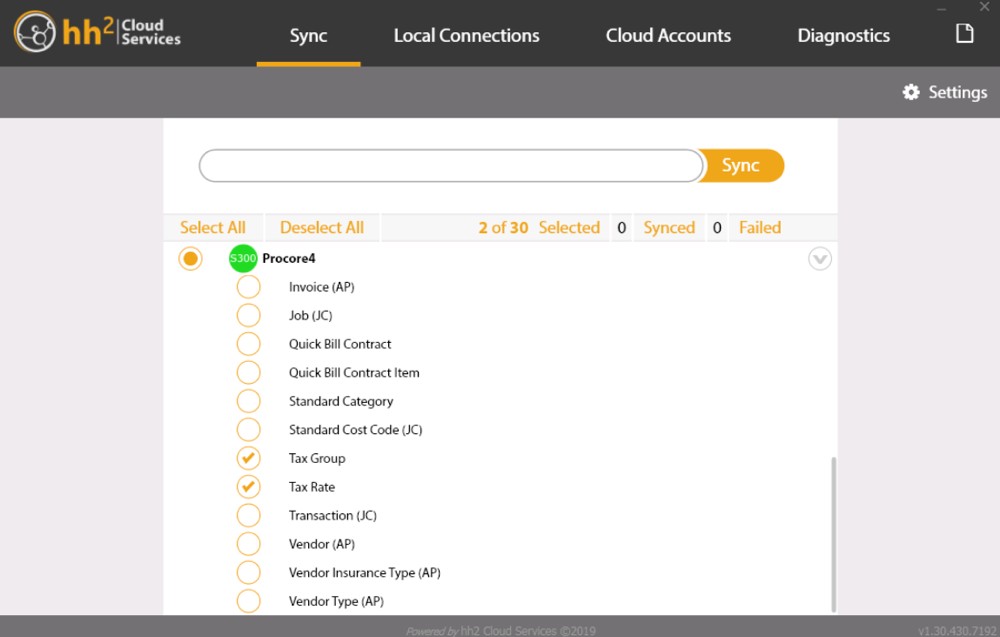The width and height of the screenshot is (1000, 637).
Task: Click the 'Vendor (AP)' label
Action: tap(321, 544)
